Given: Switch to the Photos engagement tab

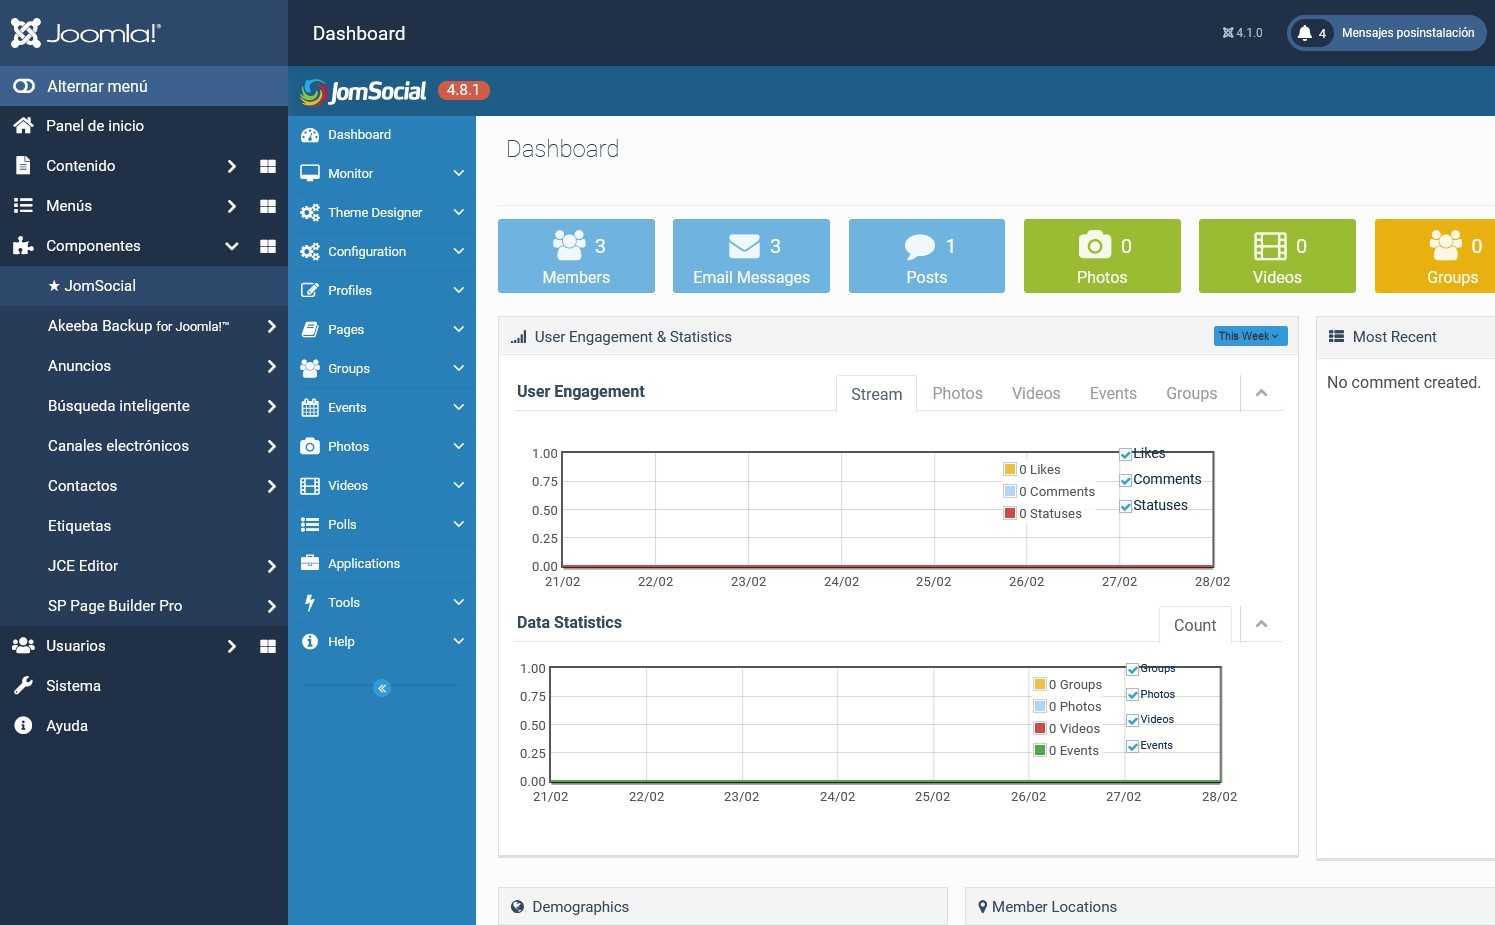Looking at the screenshot, I should [x=957, y=394].
